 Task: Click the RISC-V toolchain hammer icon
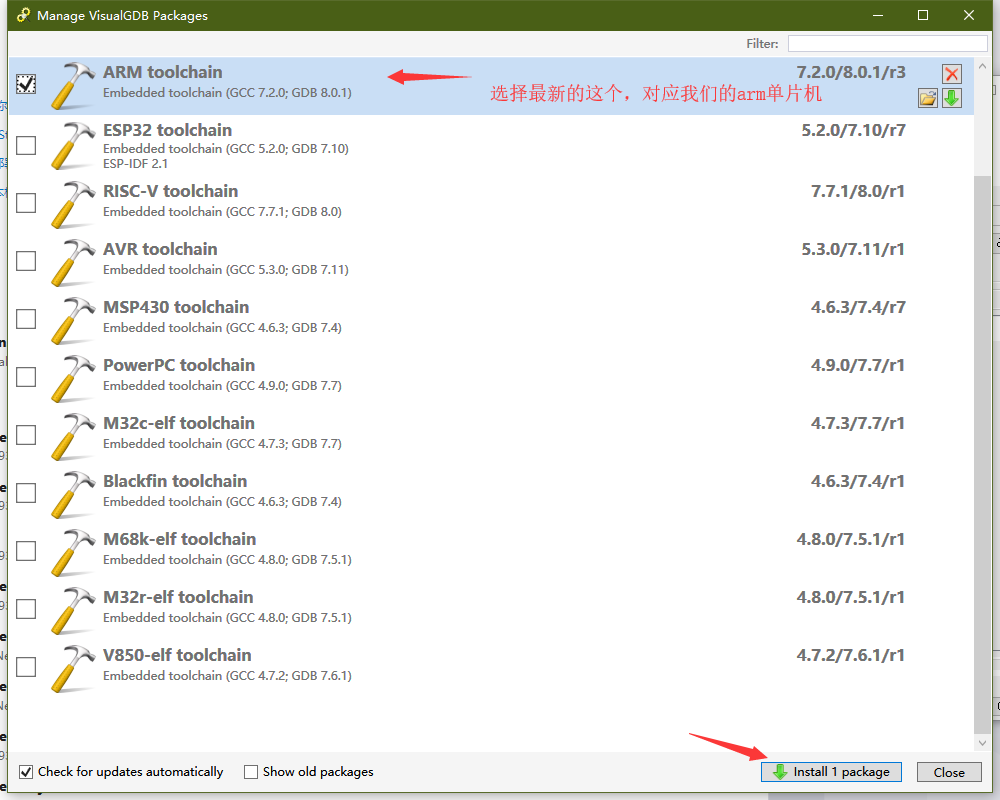coord(73,203)
